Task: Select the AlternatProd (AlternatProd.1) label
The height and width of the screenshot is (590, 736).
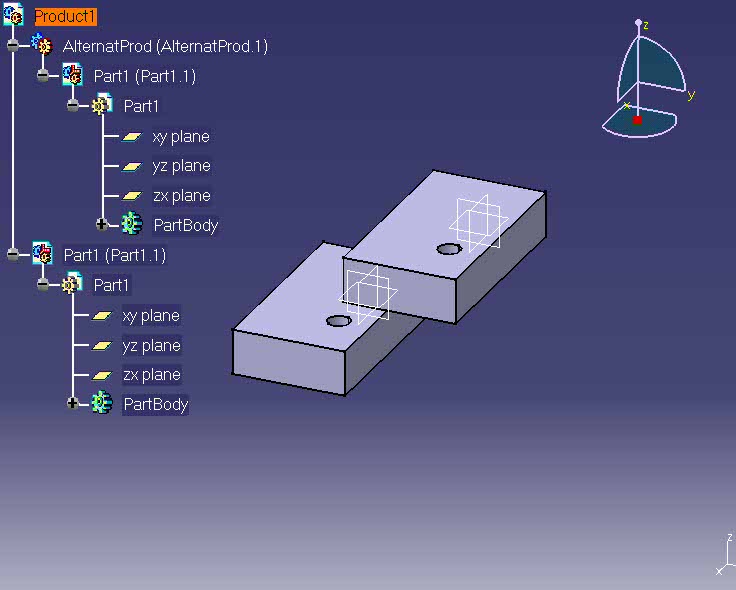Action: click(x=165, y=46)
